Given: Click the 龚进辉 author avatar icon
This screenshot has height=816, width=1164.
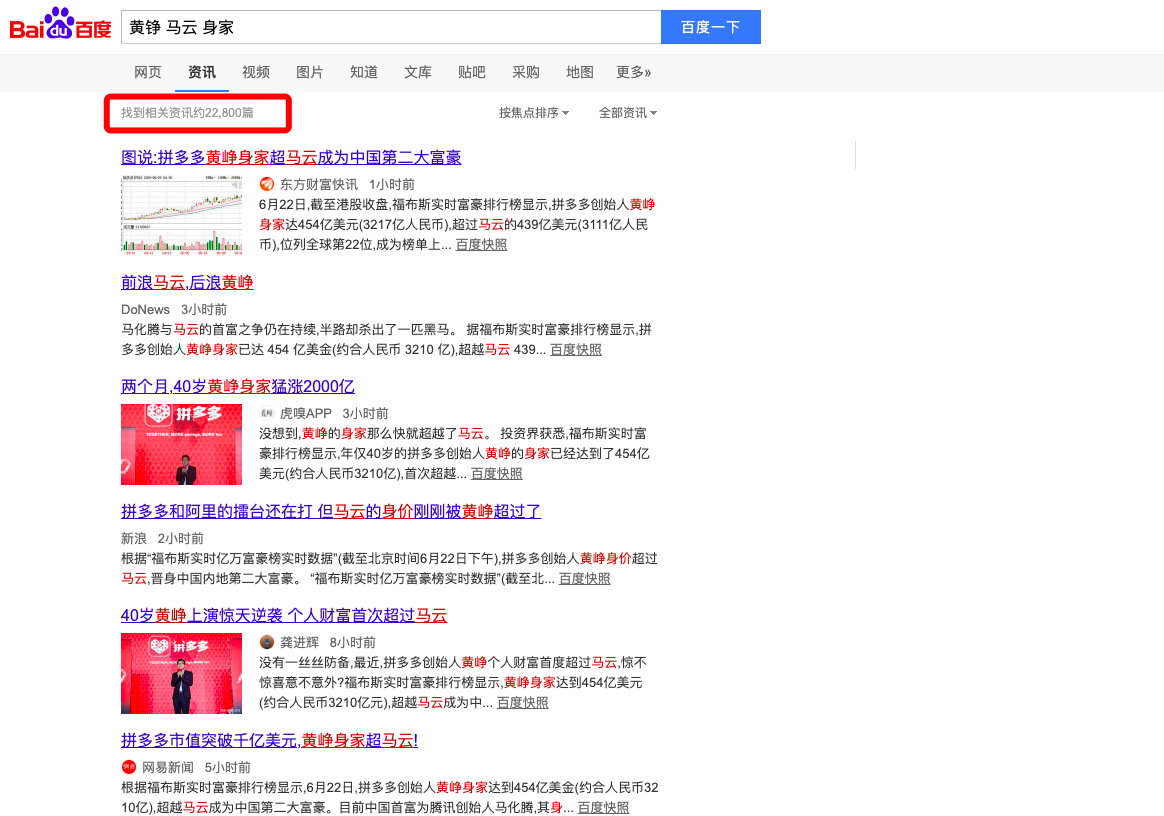Looking at the screenshot, I should coord(267,642).
